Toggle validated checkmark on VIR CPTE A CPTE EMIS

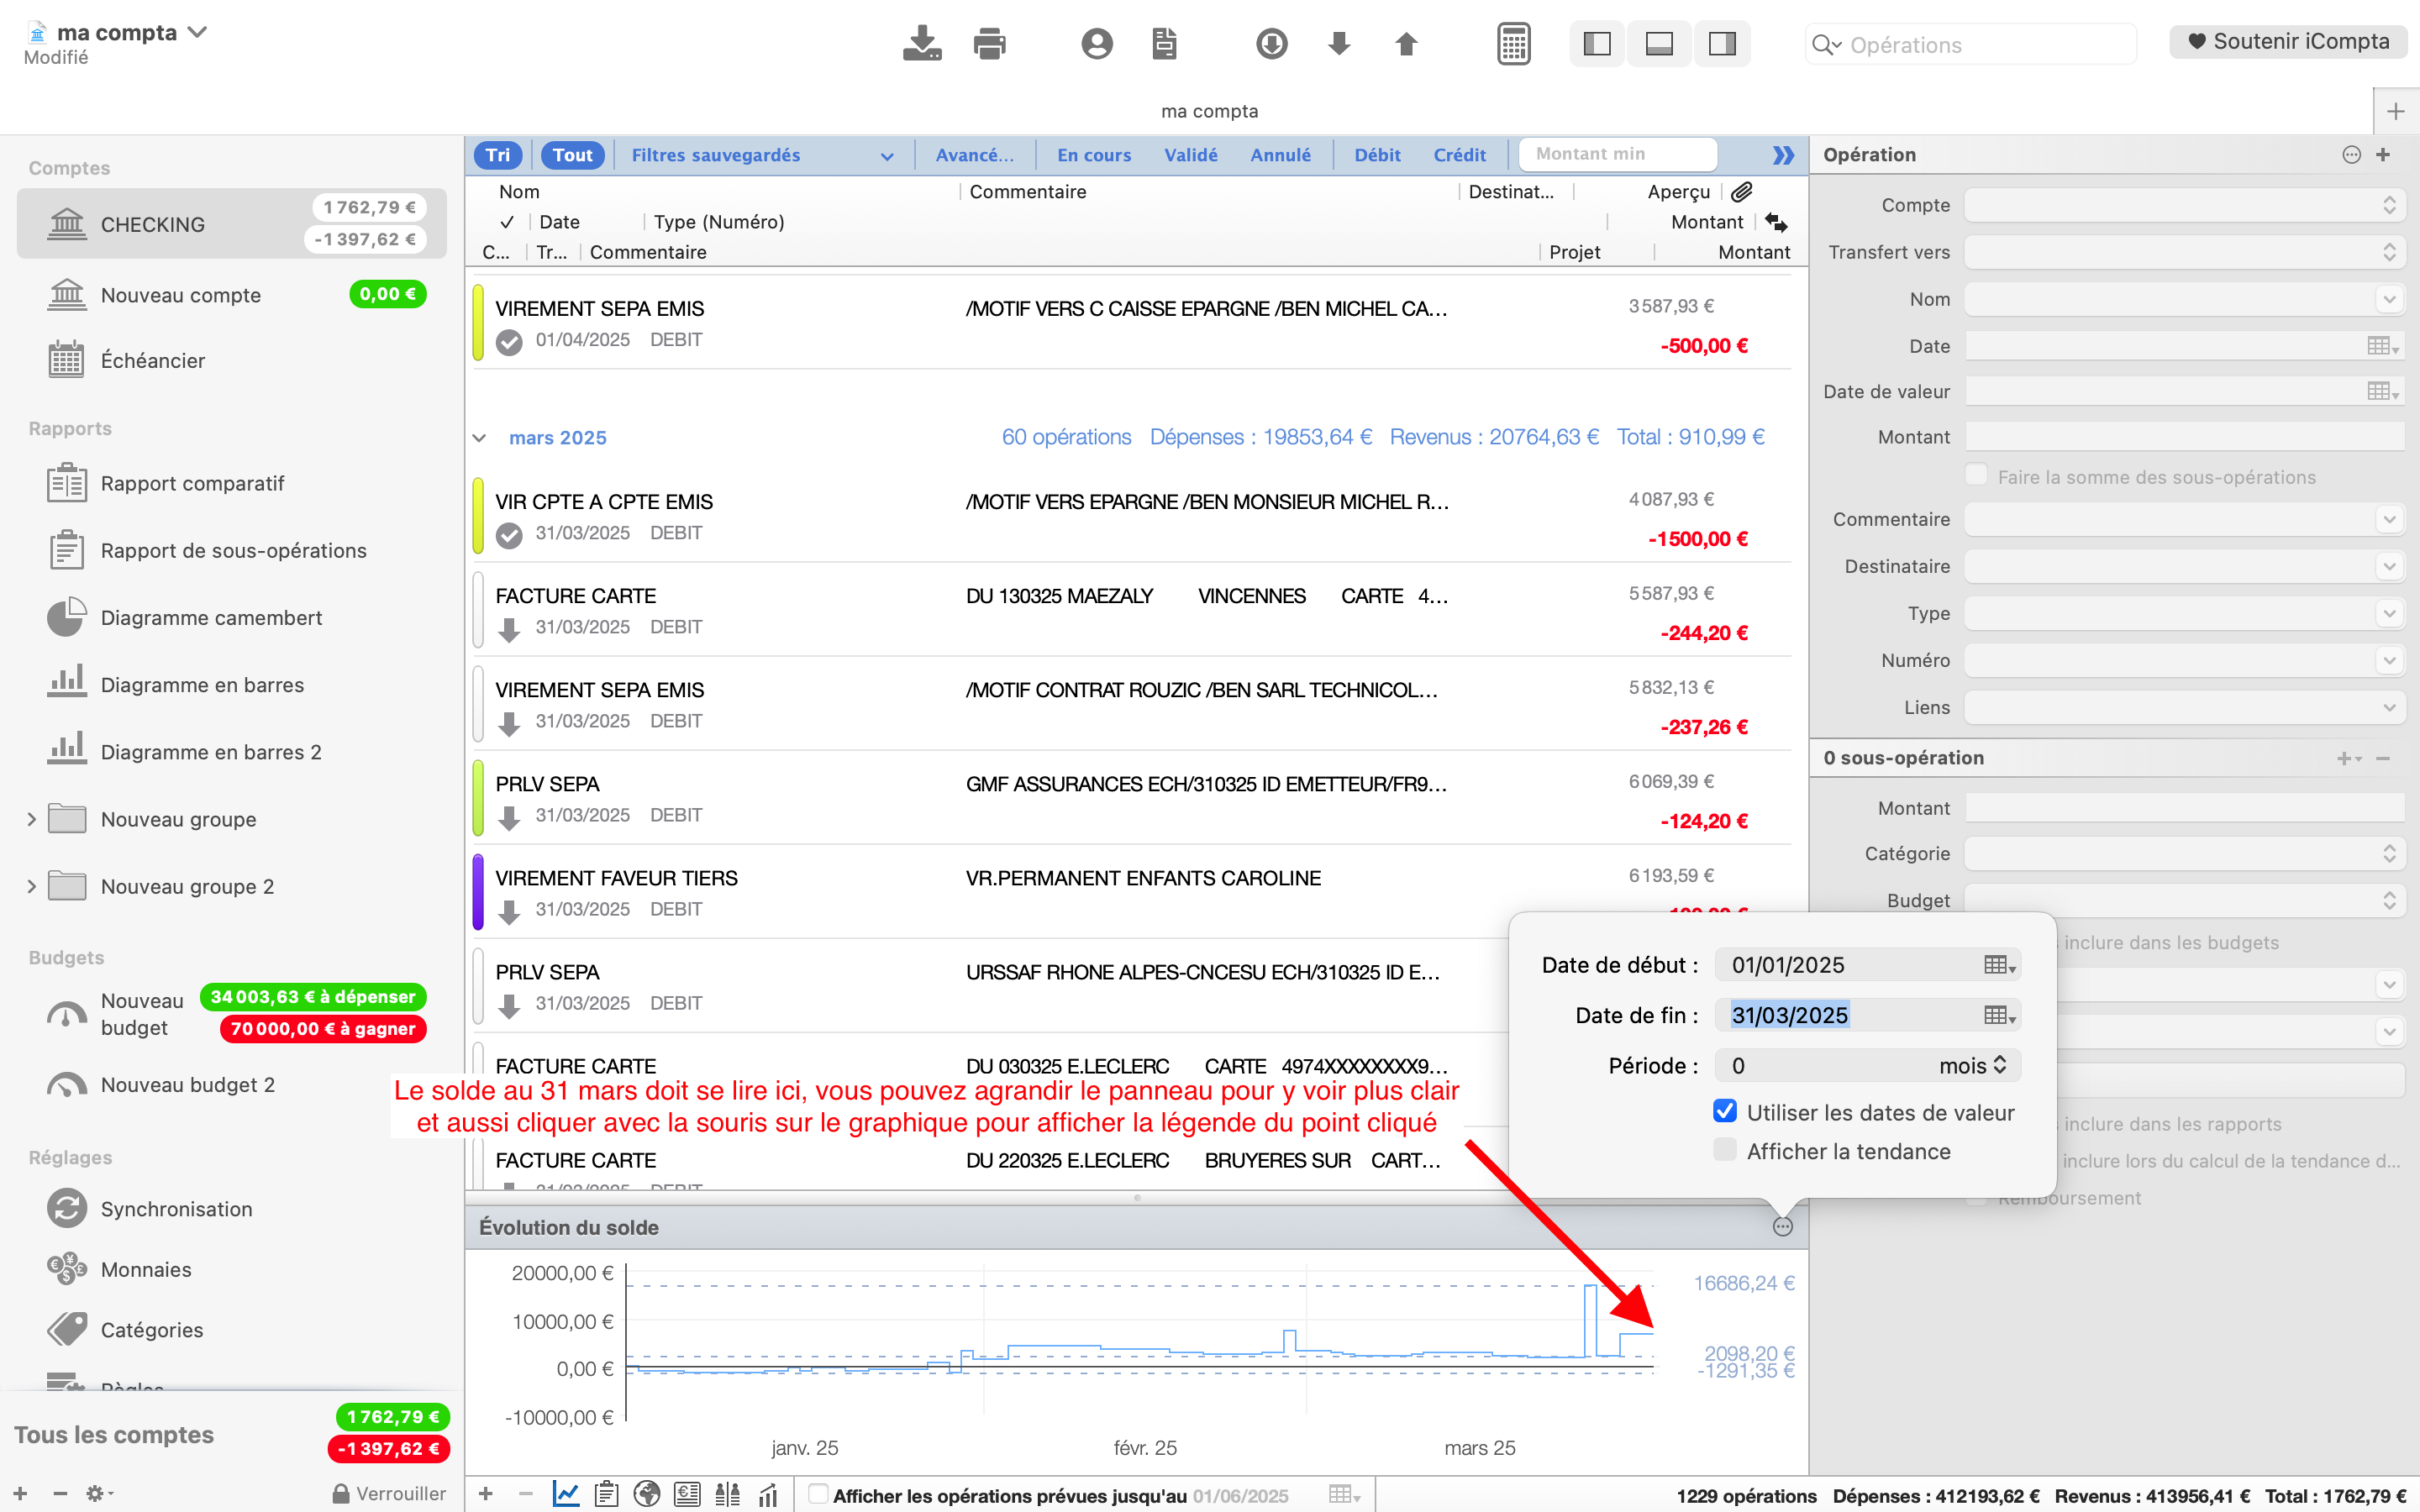pyautogui.click(x=509, y=535)
